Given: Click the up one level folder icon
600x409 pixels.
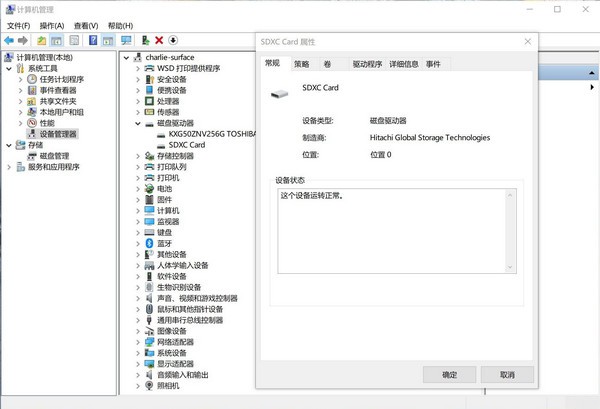Looking at the screenshot, I should (x=41, y=40).
